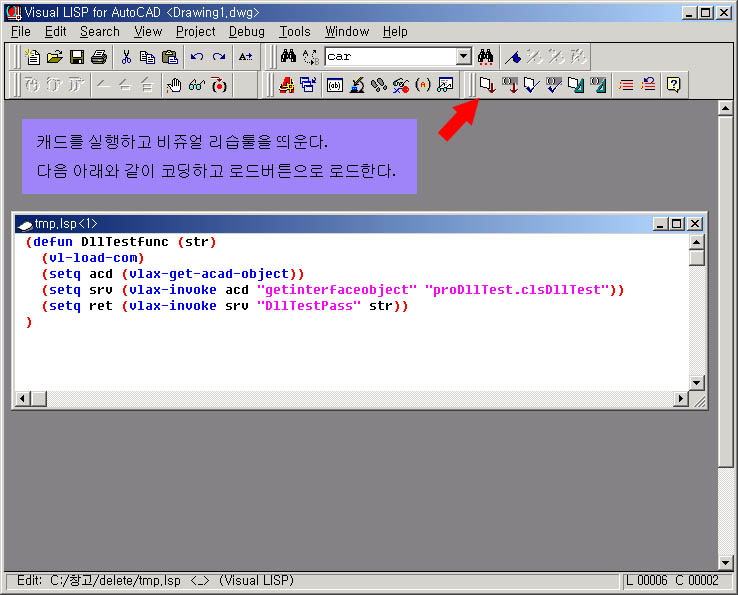Open the Watch window icon
The height and width of the screenshot is (595, 738).
pyautogui.click(x=445, y=85)
